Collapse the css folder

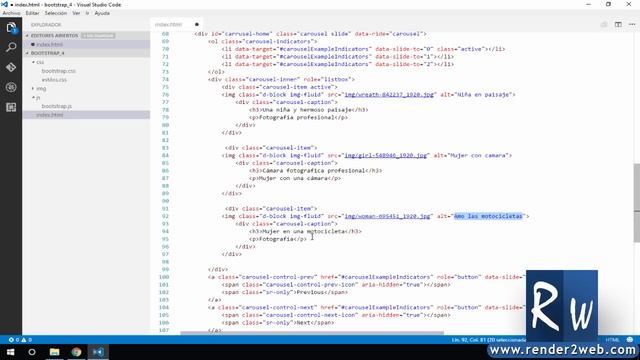(x=33, y=62)
